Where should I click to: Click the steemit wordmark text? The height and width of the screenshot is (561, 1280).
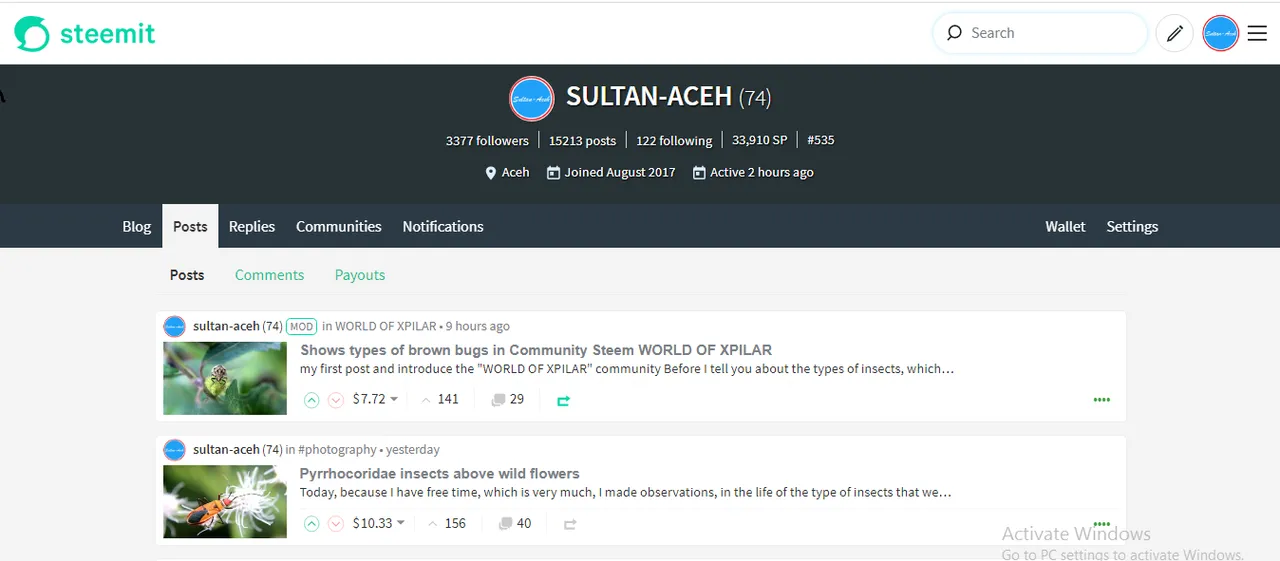click(108, 33)
